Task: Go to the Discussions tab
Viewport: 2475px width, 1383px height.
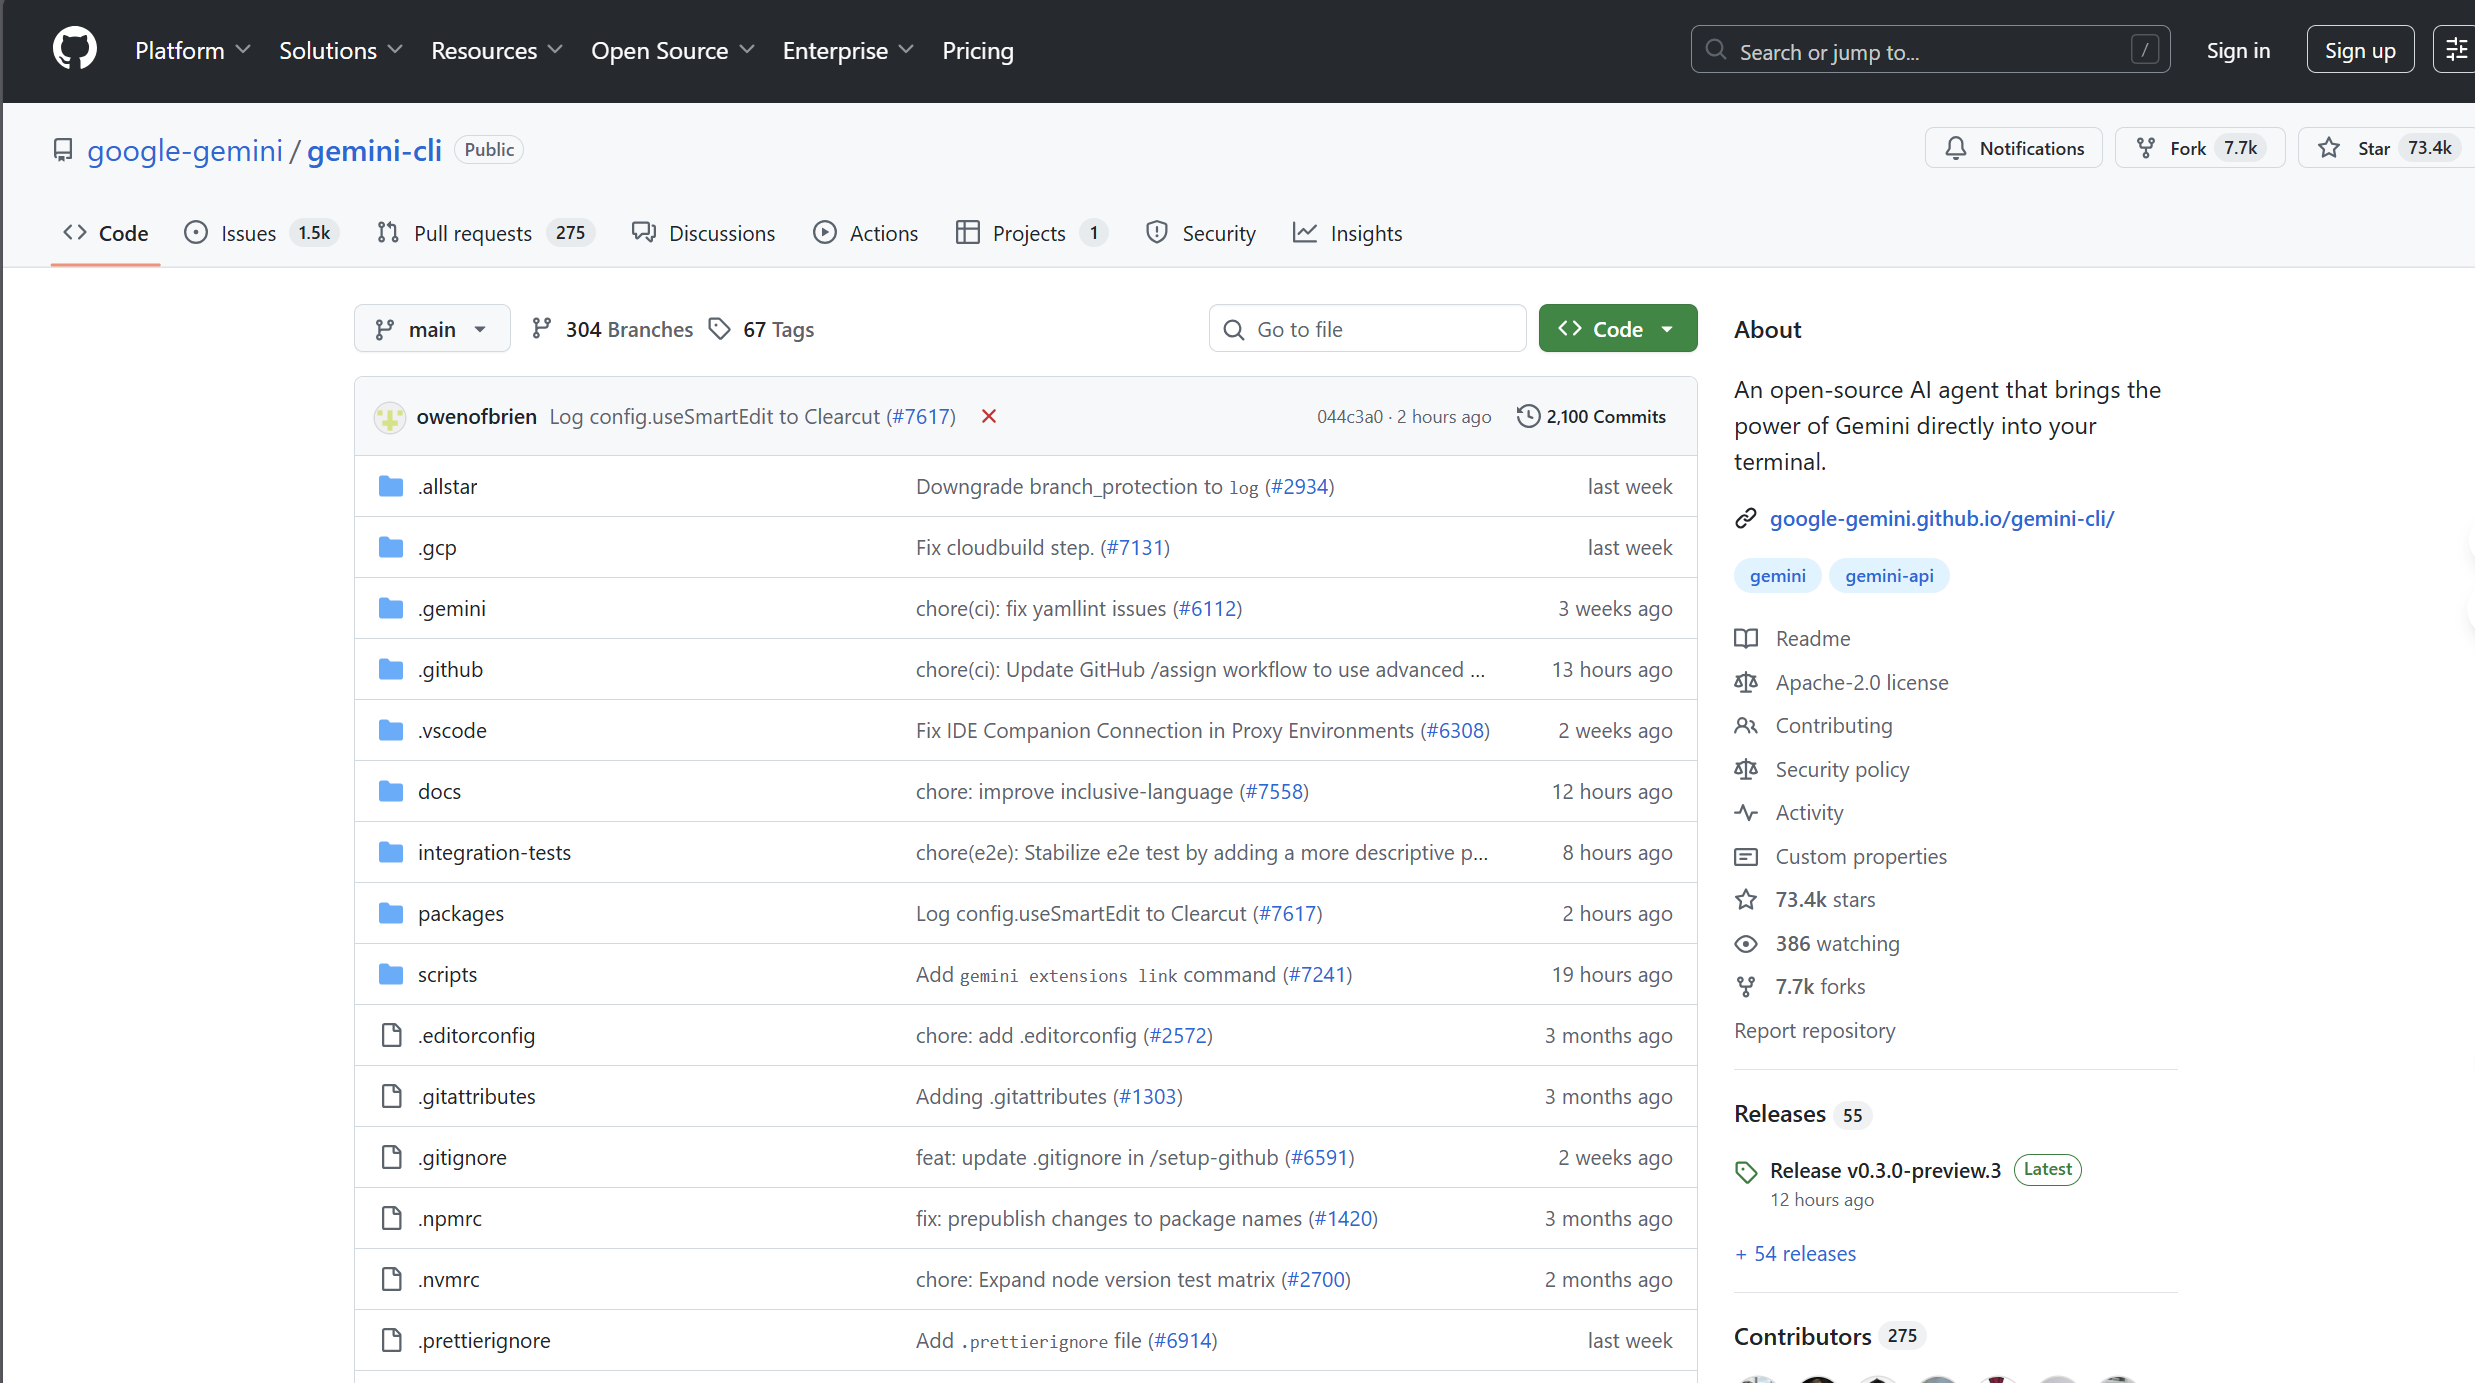Action: [x=704, y=233]
